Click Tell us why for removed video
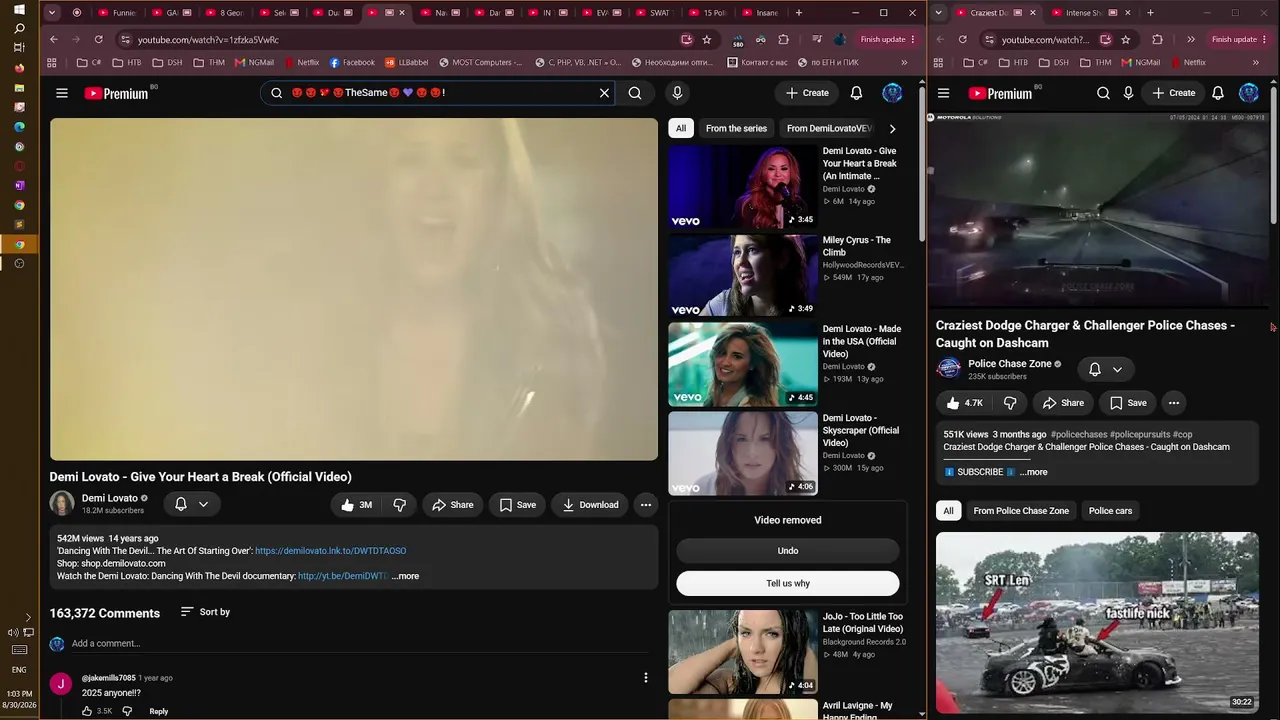 [x=788, y=583]
